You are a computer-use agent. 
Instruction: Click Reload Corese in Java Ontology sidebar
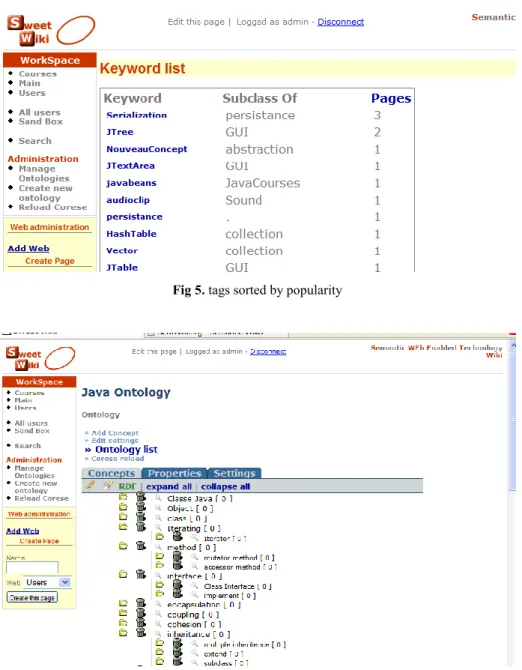point(41,498)
